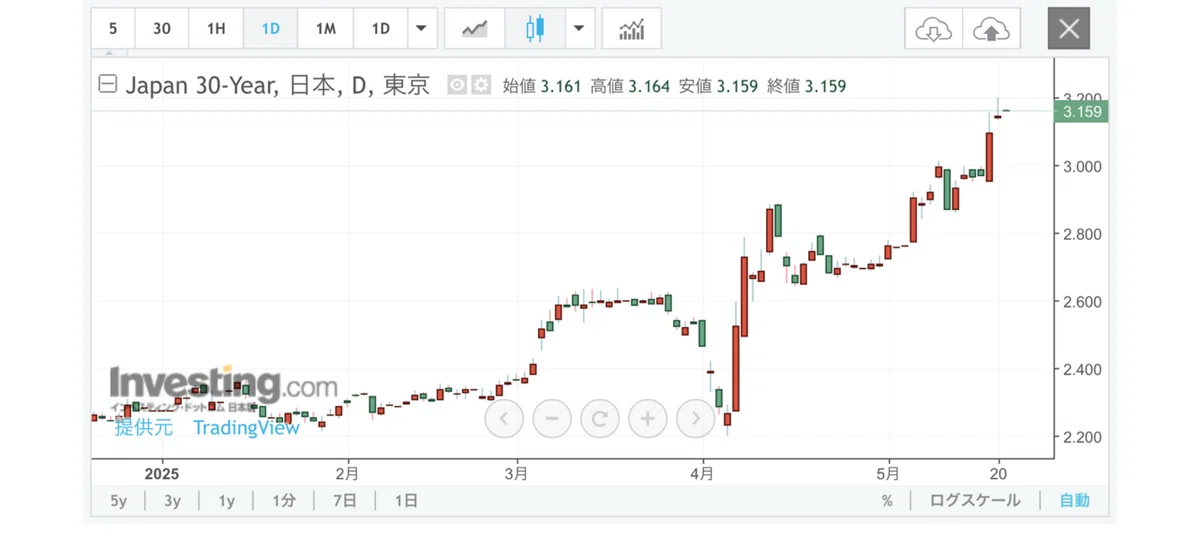Toggle 自動 auto scale
The height and width of the screenshot is (554, 1200).
[x=1075, y=501]
